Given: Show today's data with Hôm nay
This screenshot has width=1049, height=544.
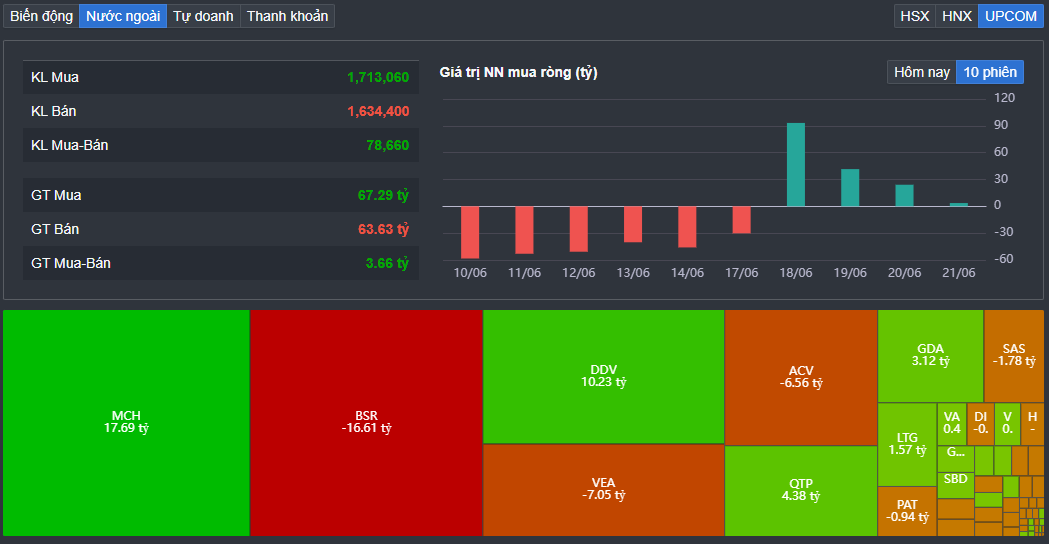Looking at the screenshot, I should tap(921, 72).
